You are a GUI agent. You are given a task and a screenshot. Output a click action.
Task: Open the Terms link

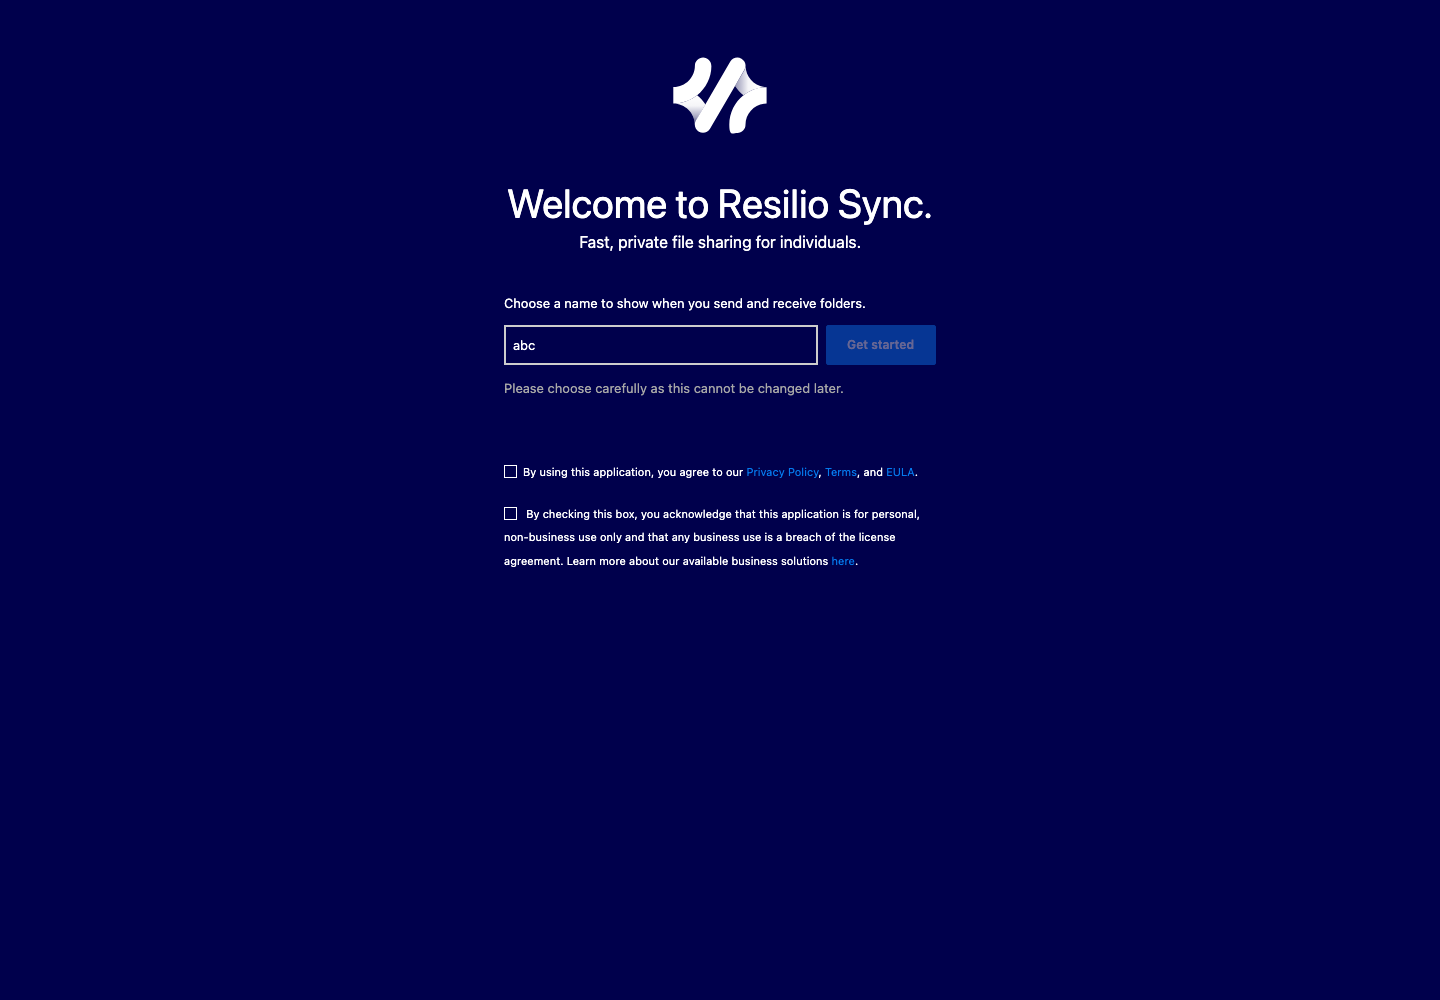[841, 472]
